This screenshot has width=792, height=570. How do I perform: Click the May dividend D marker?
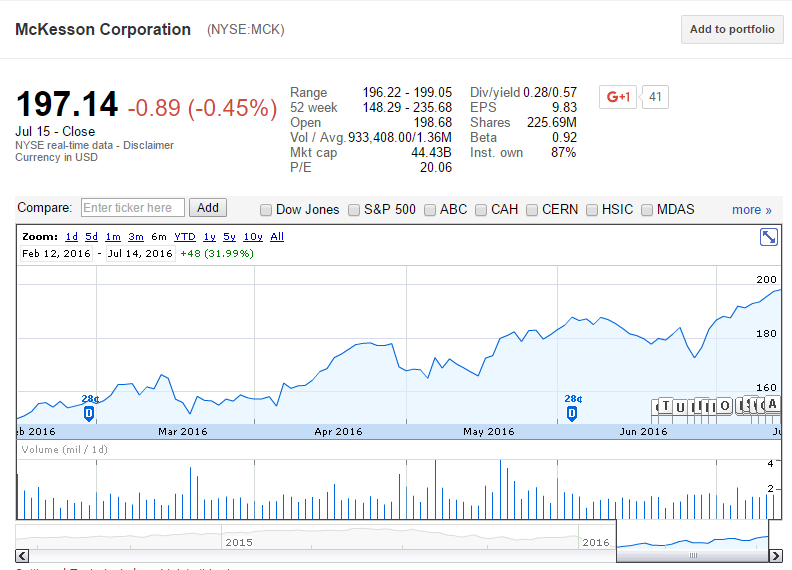(x=572, y=414)
